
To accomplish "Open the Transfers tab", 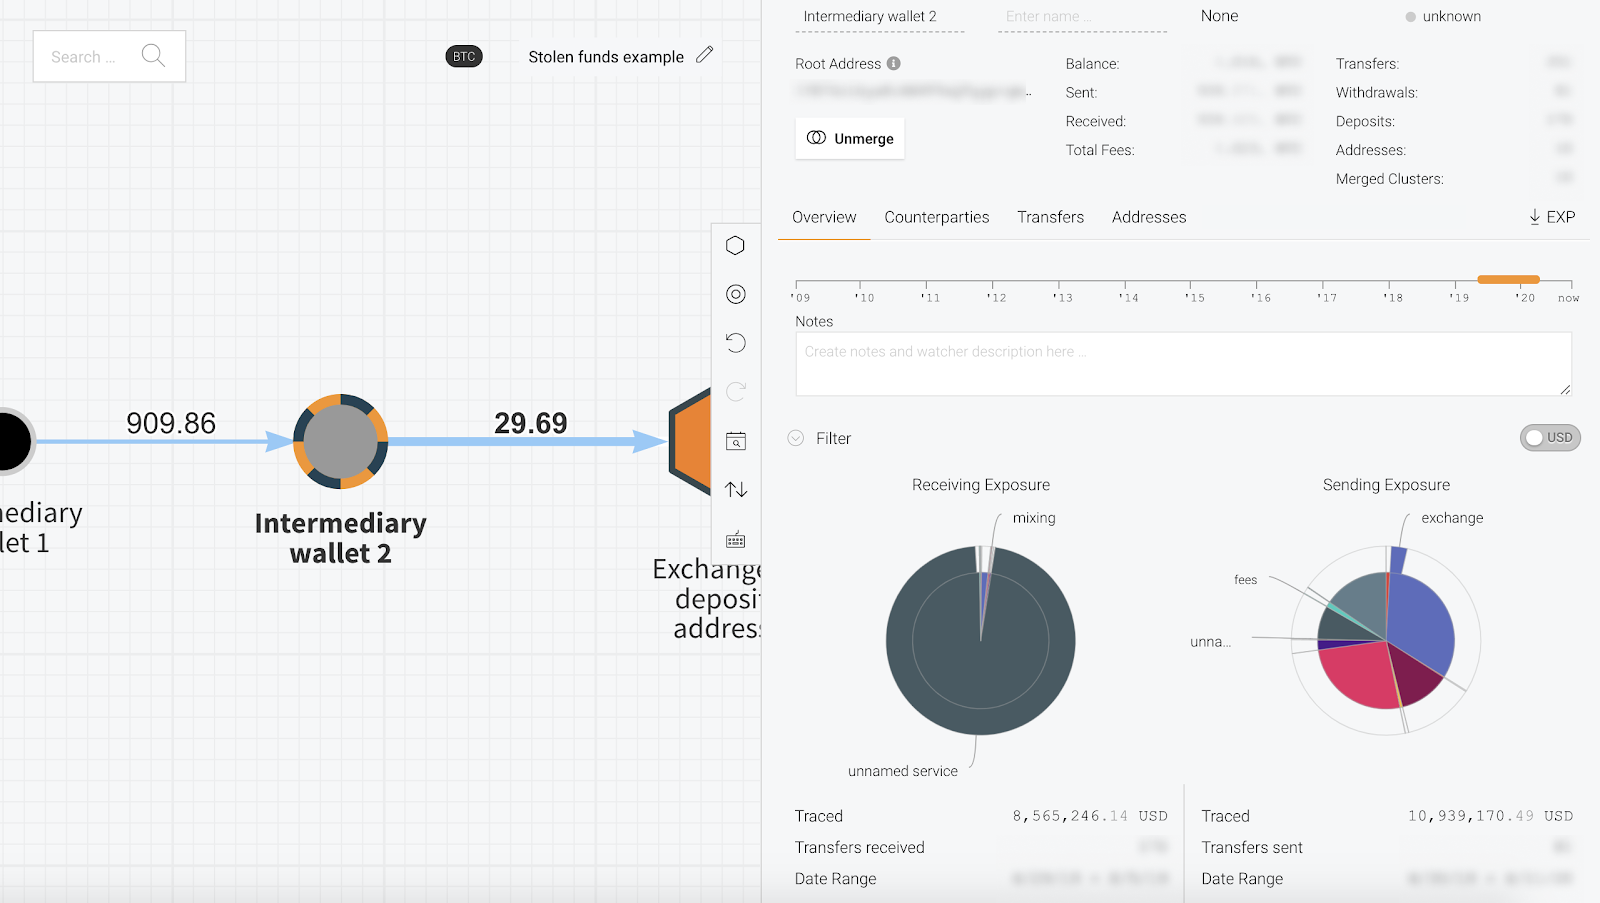I will [x=1050, y=217].
